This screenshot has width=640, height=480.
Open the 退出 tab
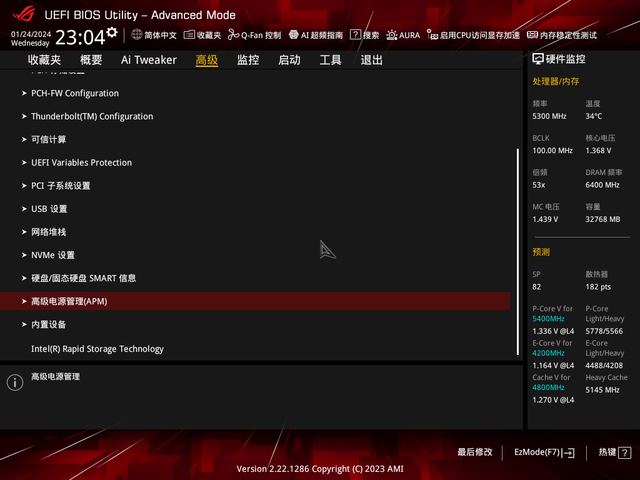(x=371, y=60)
